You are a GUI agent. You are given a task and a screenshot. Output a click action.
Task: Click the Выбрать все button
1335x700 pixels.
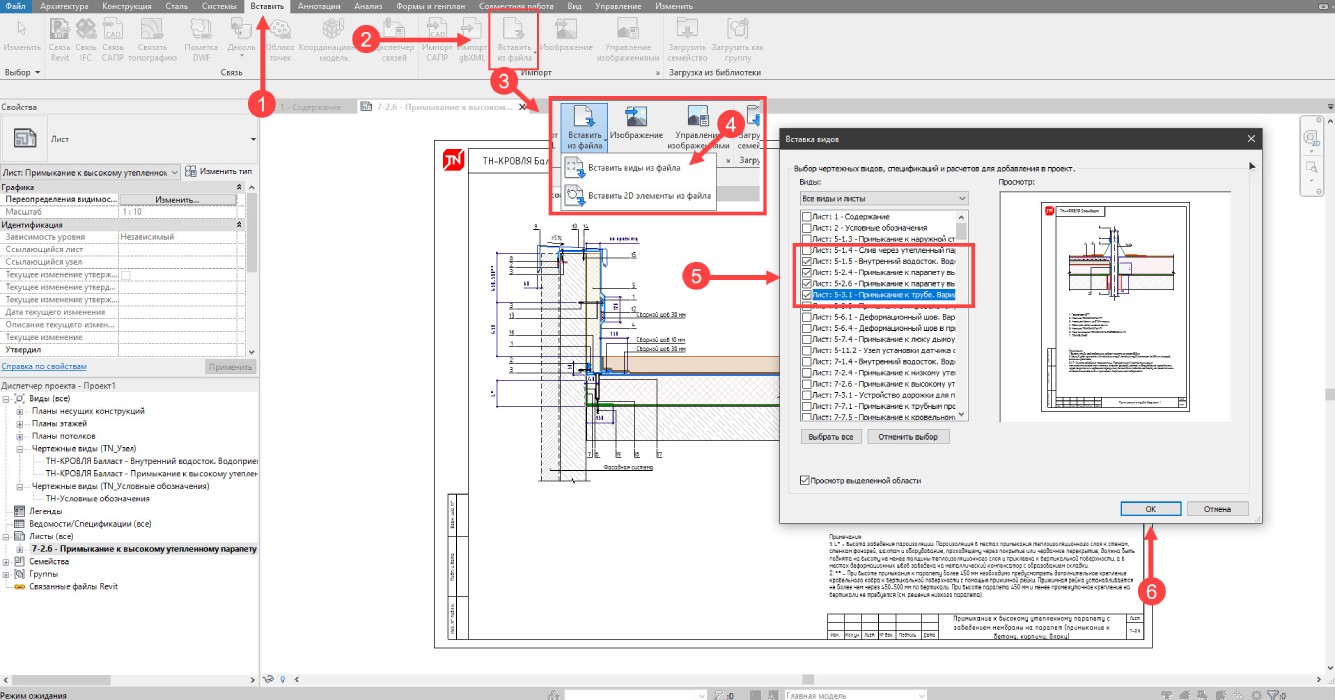pos(829,436)
